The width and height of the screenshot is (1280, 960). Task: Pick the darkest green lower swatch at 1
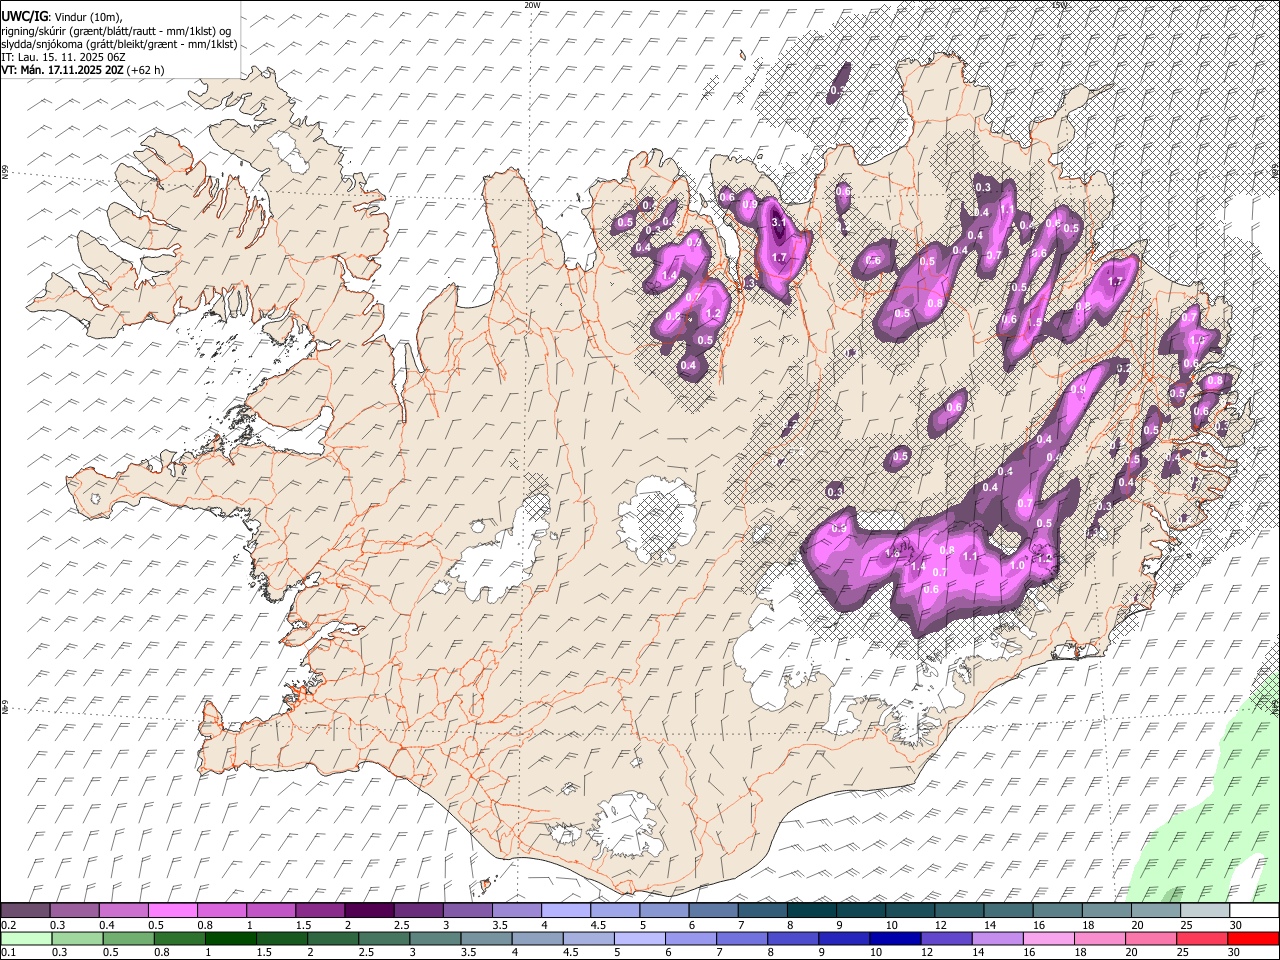tap(230, 939)
